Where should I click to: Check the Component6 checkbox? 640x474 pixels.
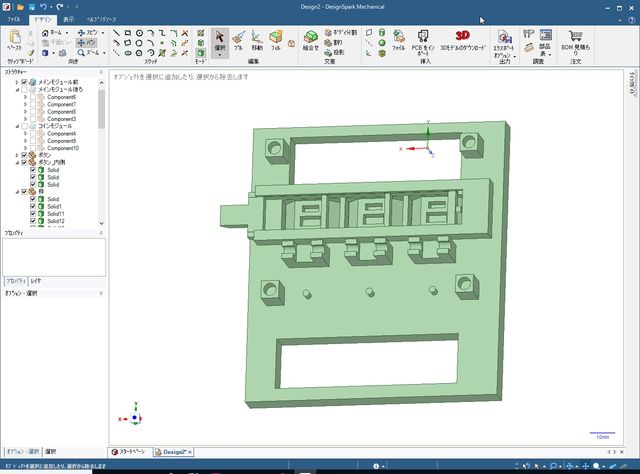(x=33, y=97)
